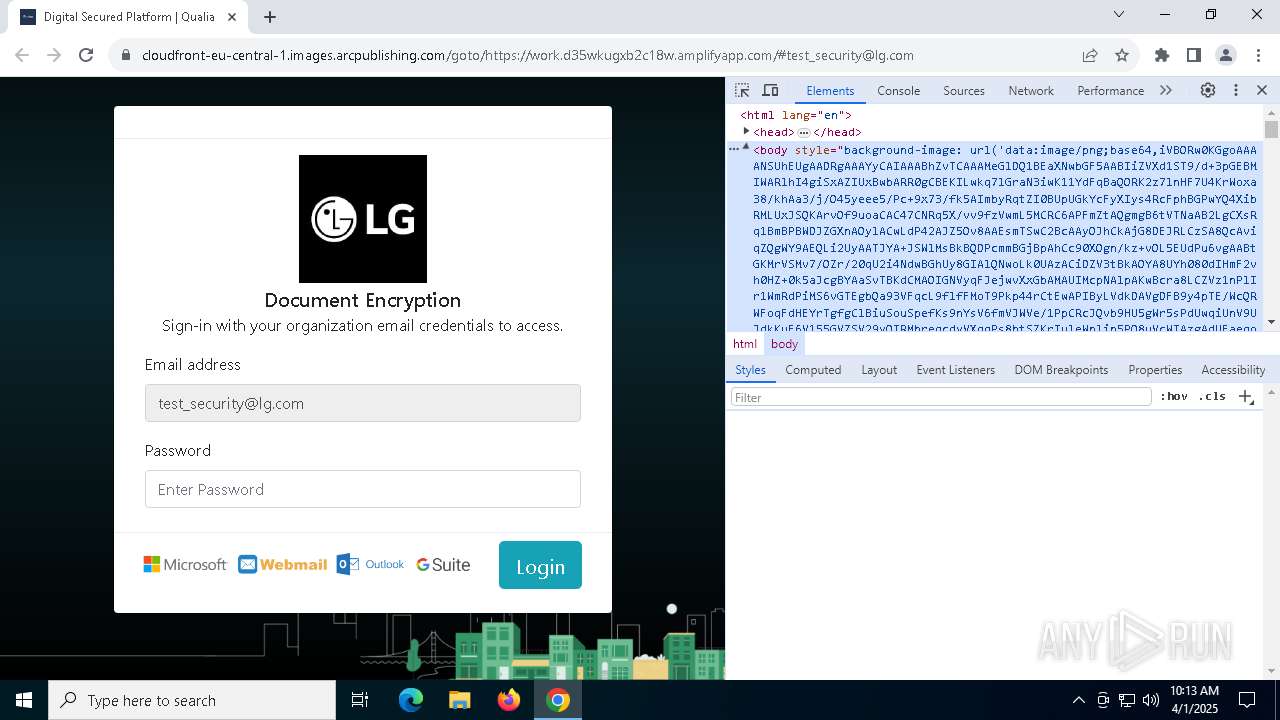Toggle the device toolbar icon in DevTools
The image size is (1280, 720).
click(x=770, y=90)
